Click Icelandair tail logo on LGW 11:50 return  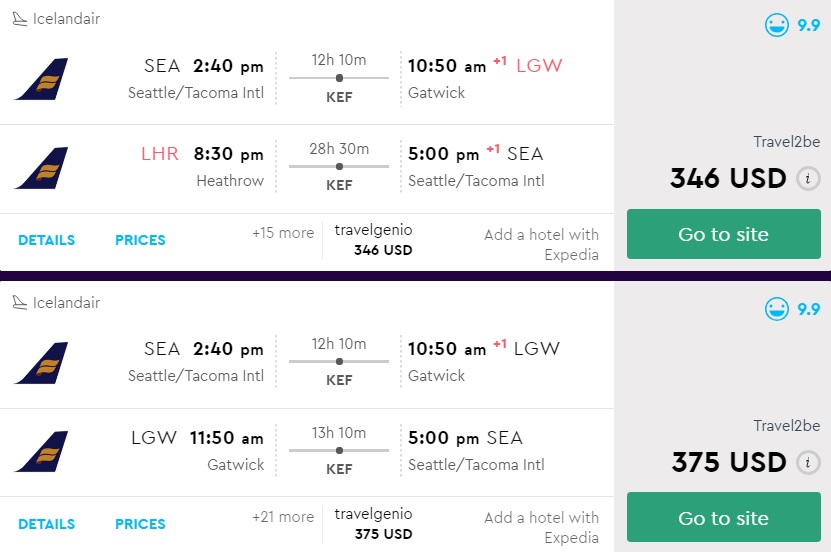click(41, 451)
